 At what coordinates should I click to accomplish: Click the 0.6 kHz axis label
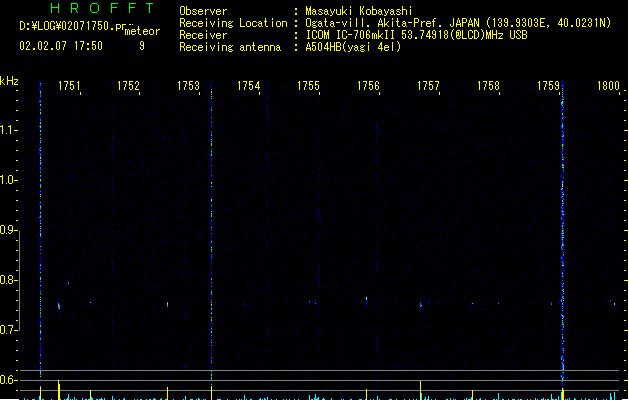tap(8, 380)
